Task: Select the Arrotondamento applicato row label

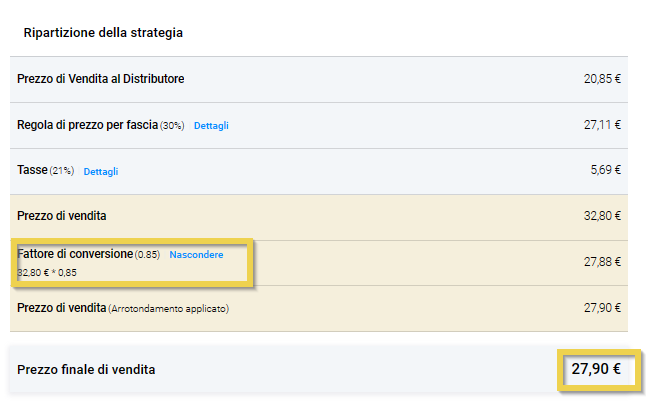Action: [x=169, y=309]
